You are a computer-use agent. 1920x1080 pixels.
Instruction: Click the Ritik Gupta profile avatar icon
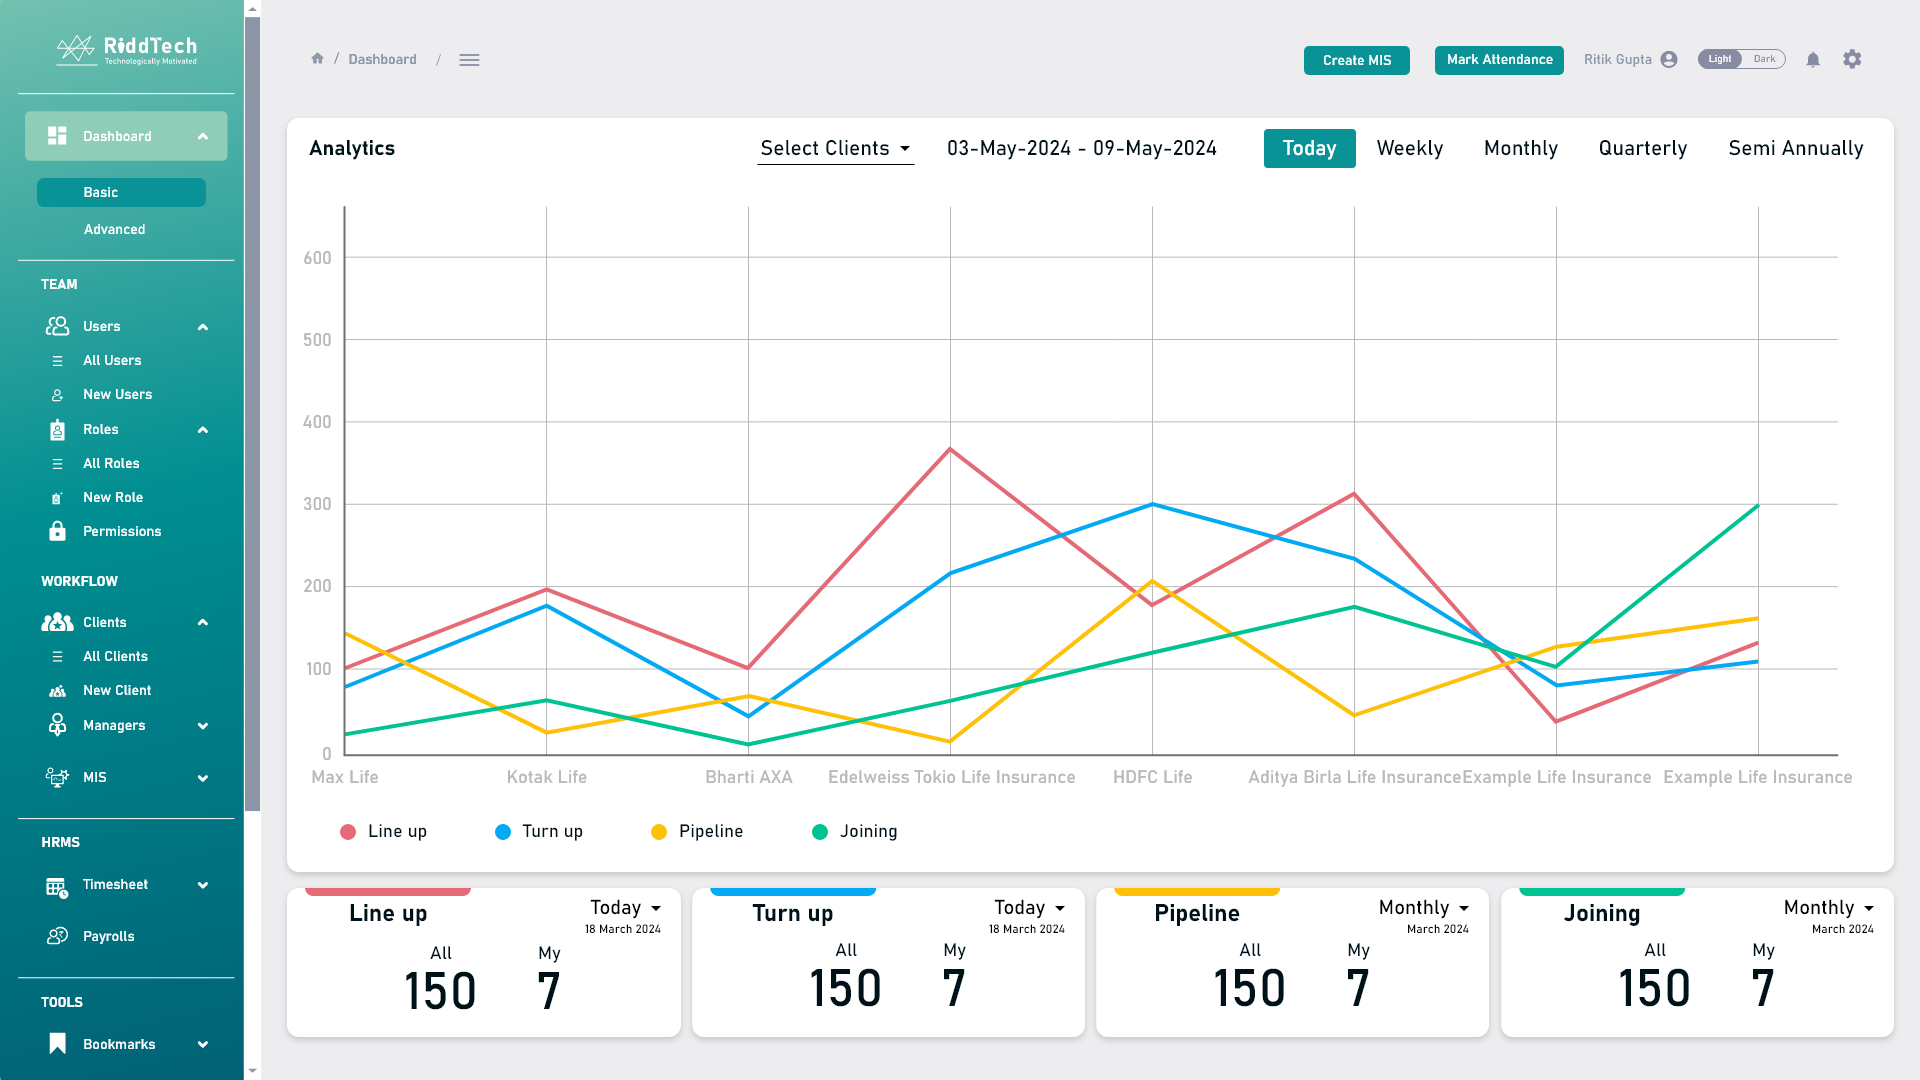1669,59
